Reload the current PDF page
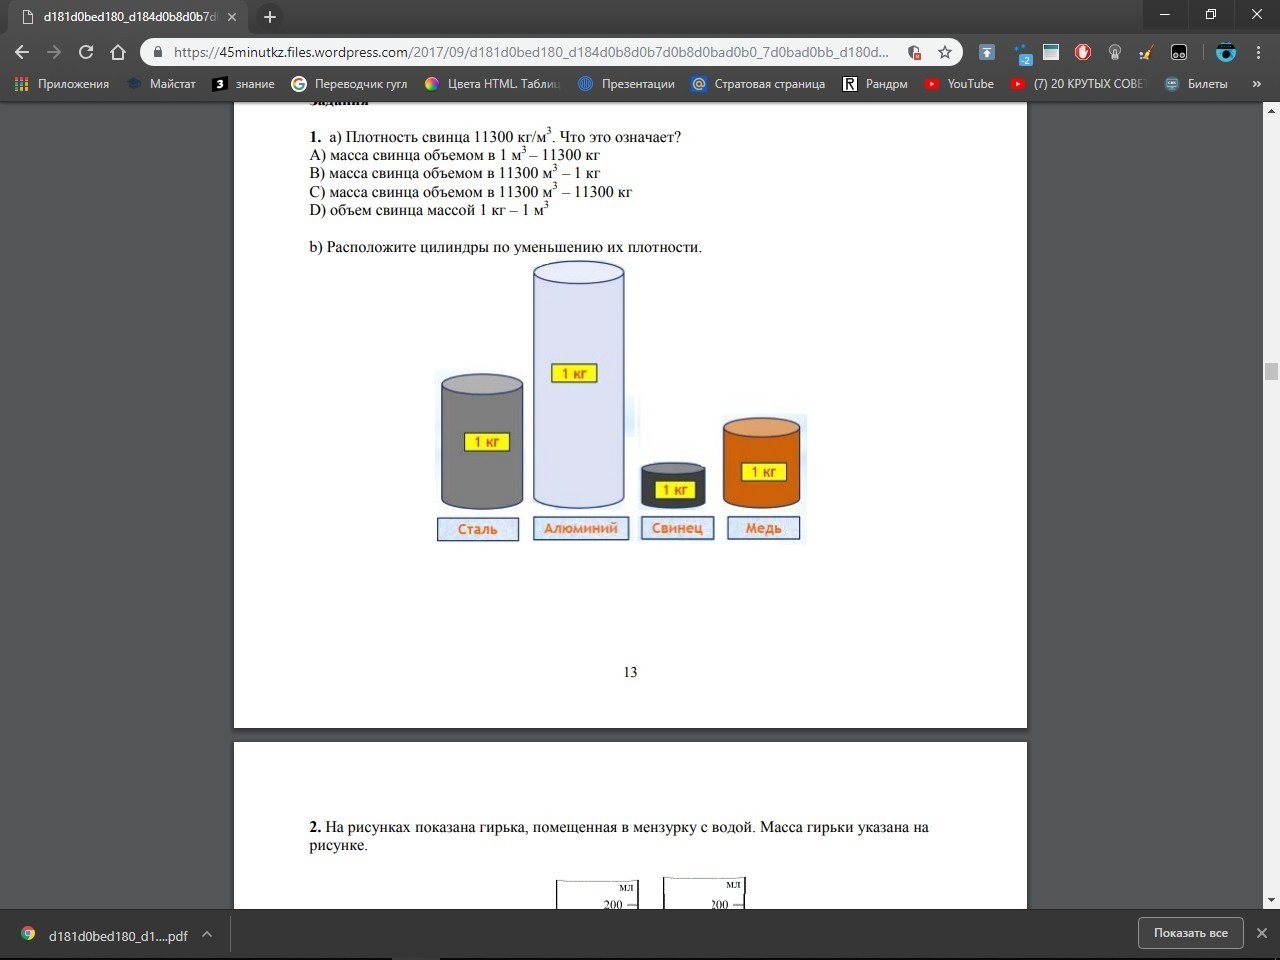This screenshot has width=1280, height=960. [x=86, y=52]
